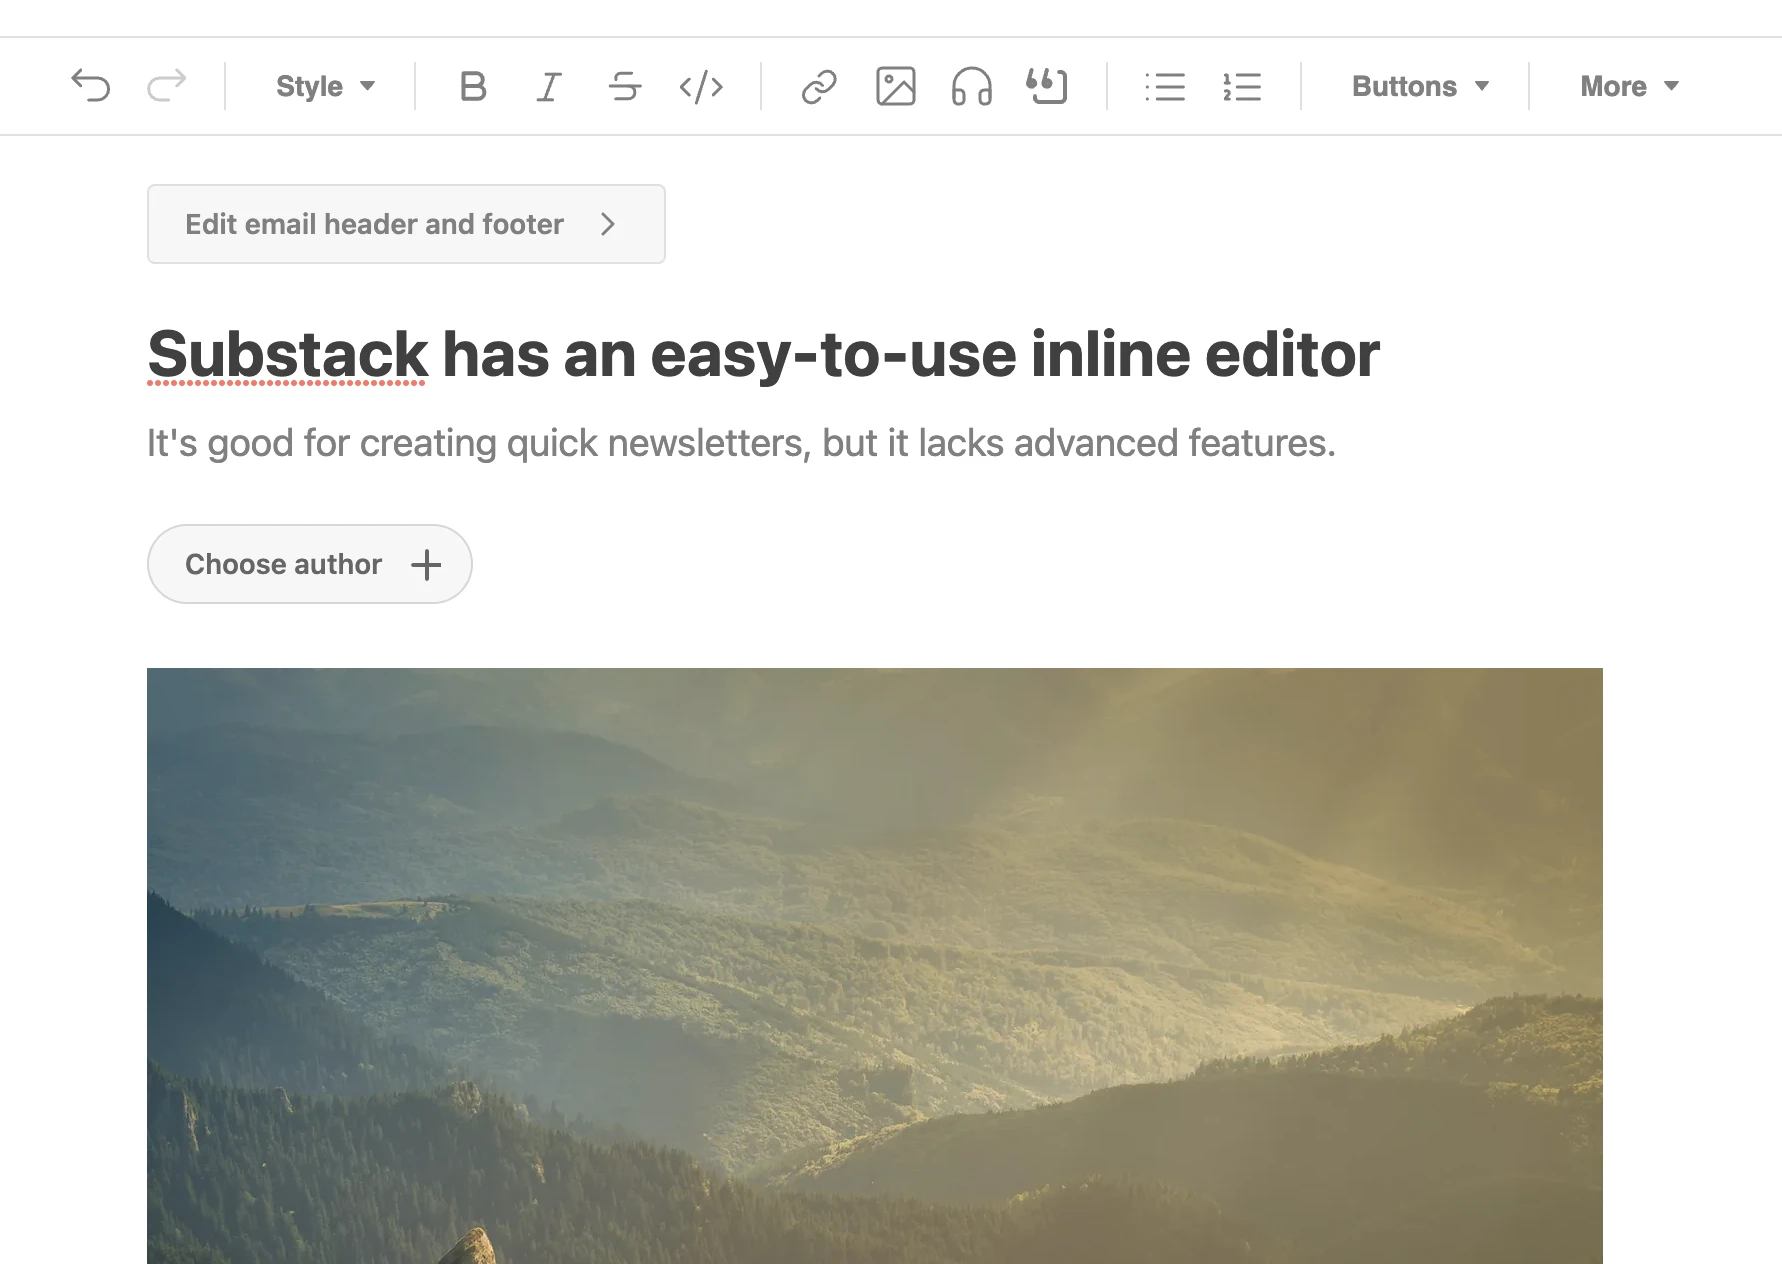
Task: Expand the Buttons dropdown menu
Action: coord(1420,87)
